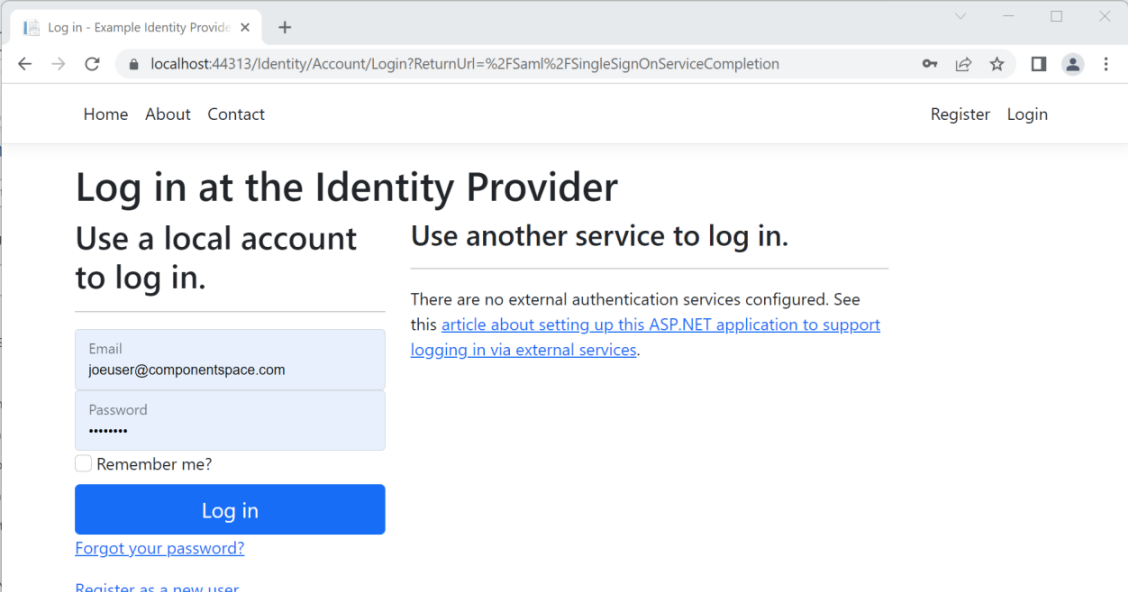The image size is (1128, 592).
Task: Click the browser profile avatar icon
Action: pyautogui.click(x=1072, y=63)
